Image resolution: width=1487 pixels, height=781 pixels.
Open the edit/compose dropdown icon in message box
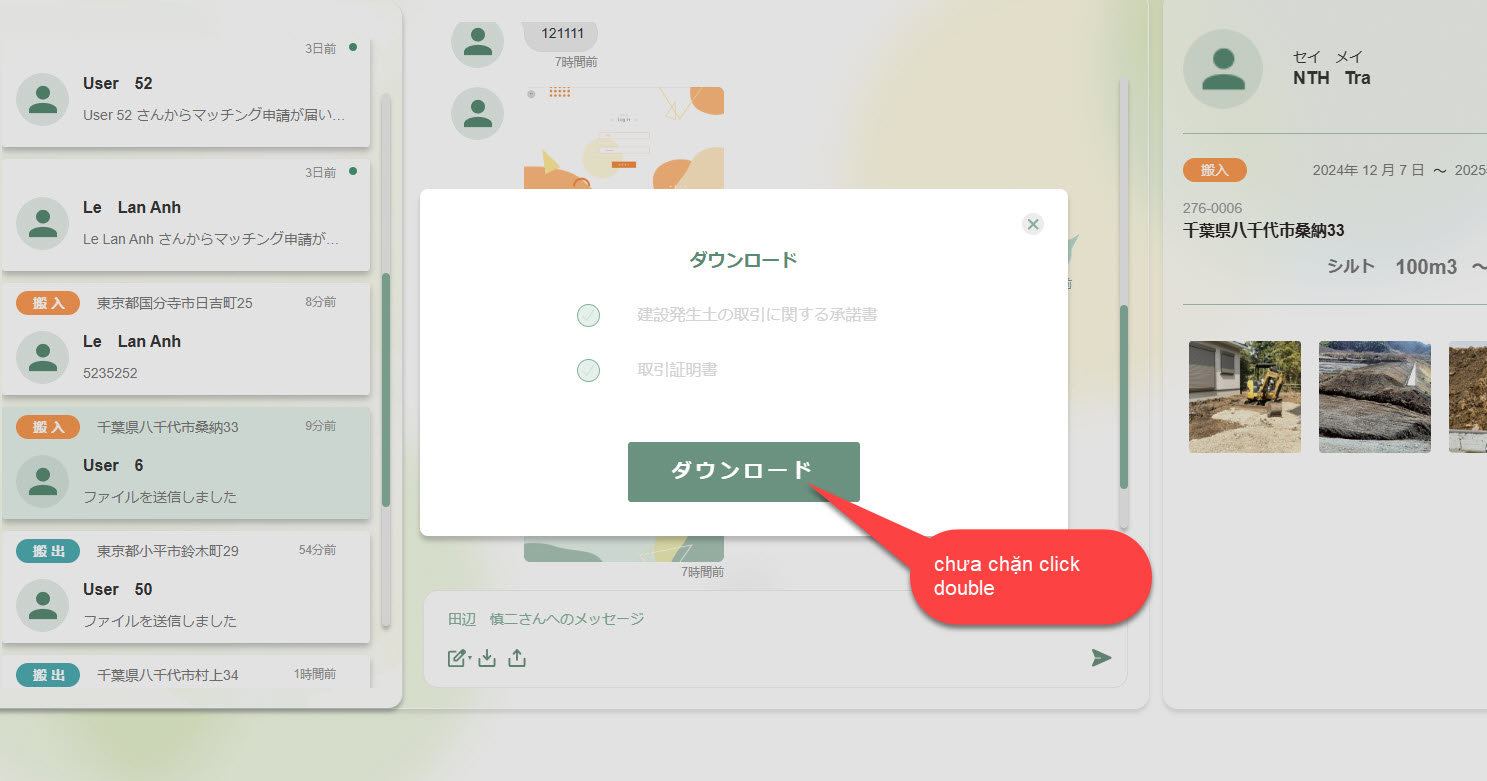(x=458, y=658)
